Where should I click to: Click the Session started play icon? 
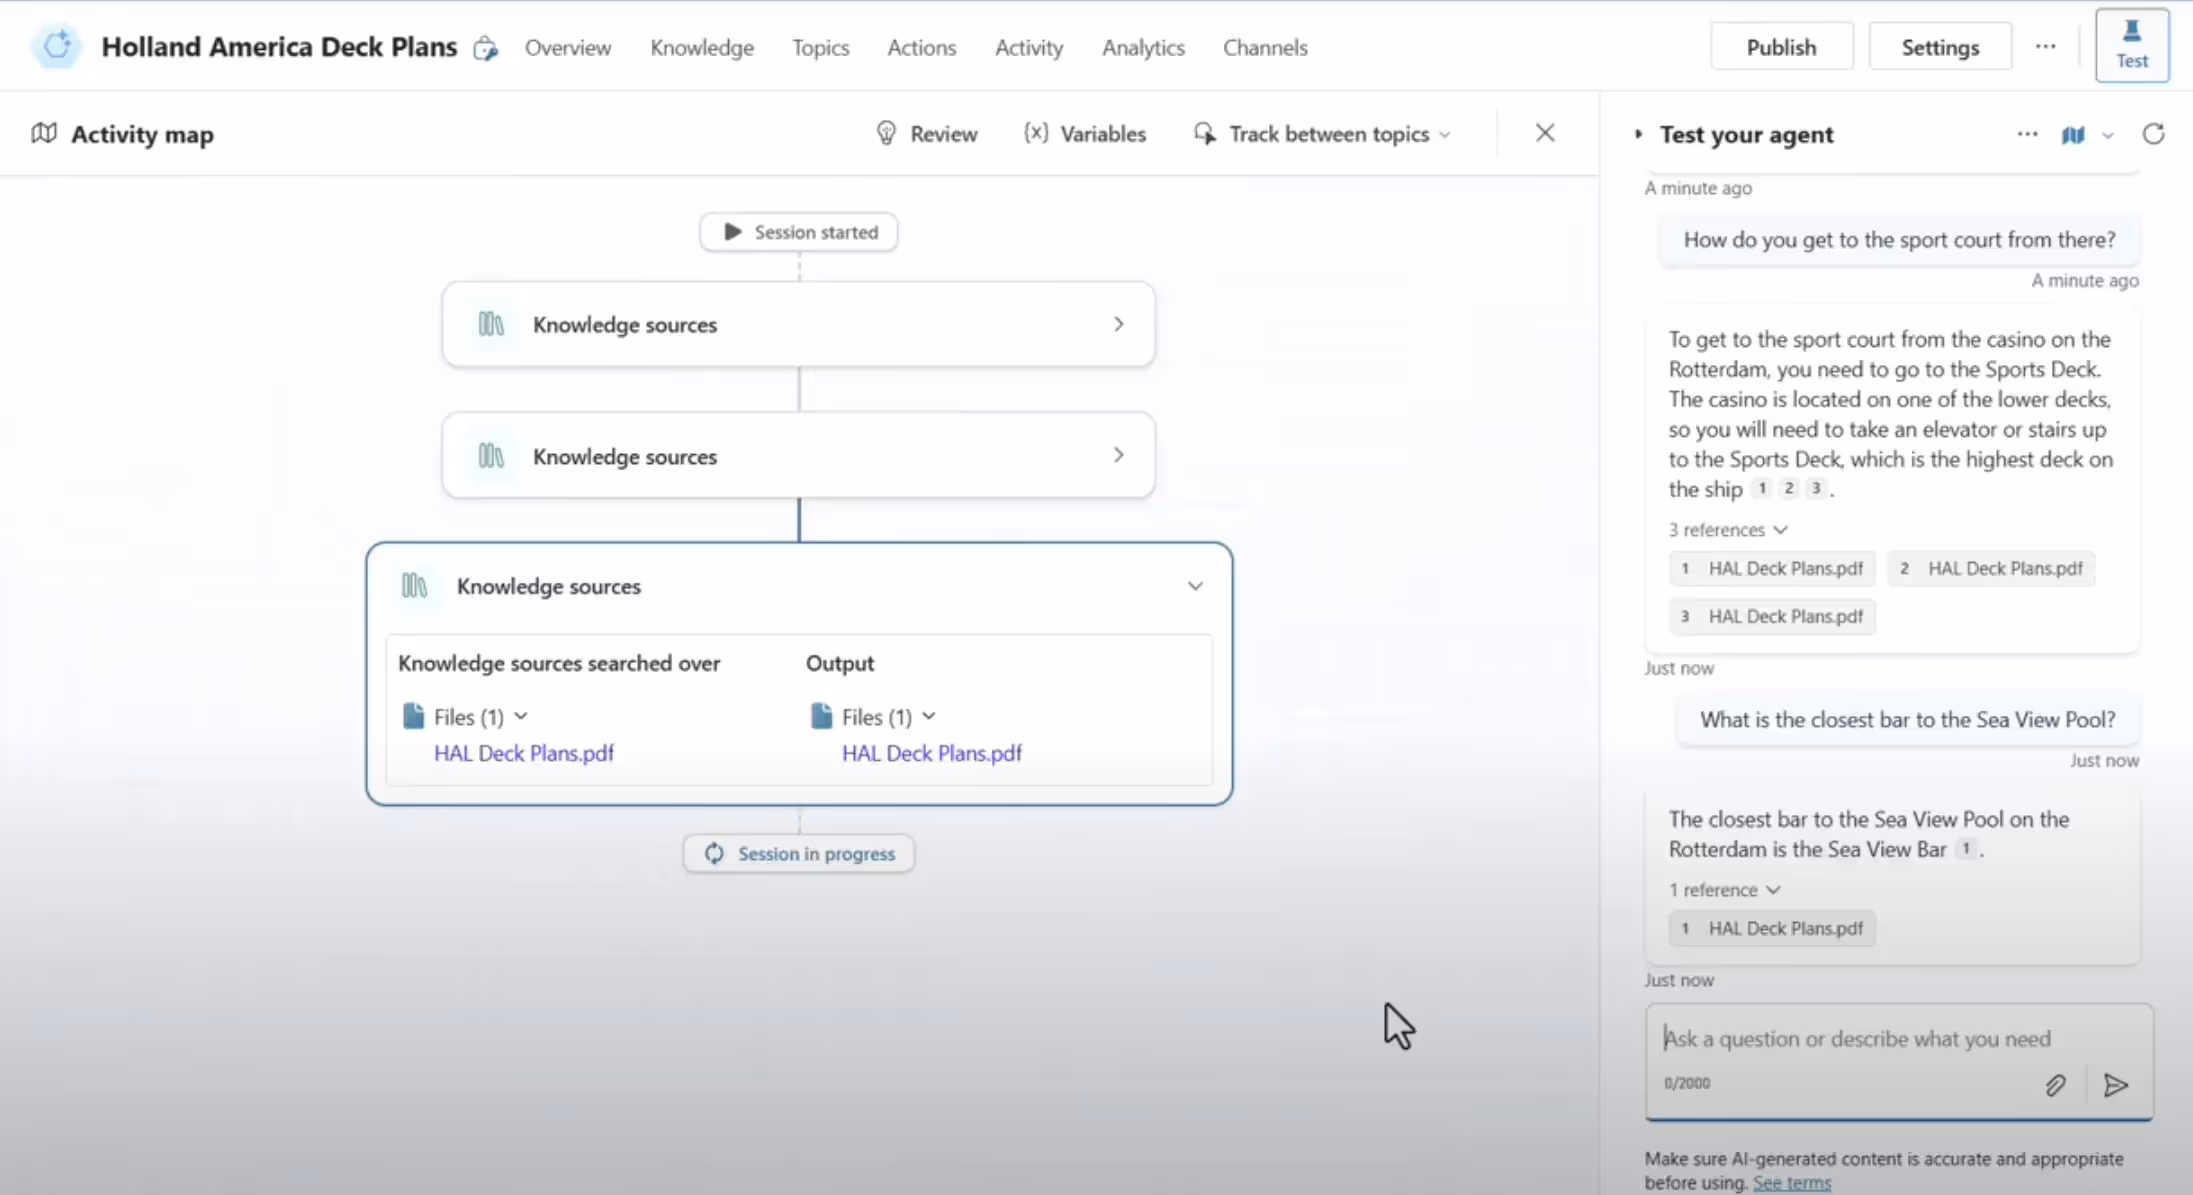point(733,232)
